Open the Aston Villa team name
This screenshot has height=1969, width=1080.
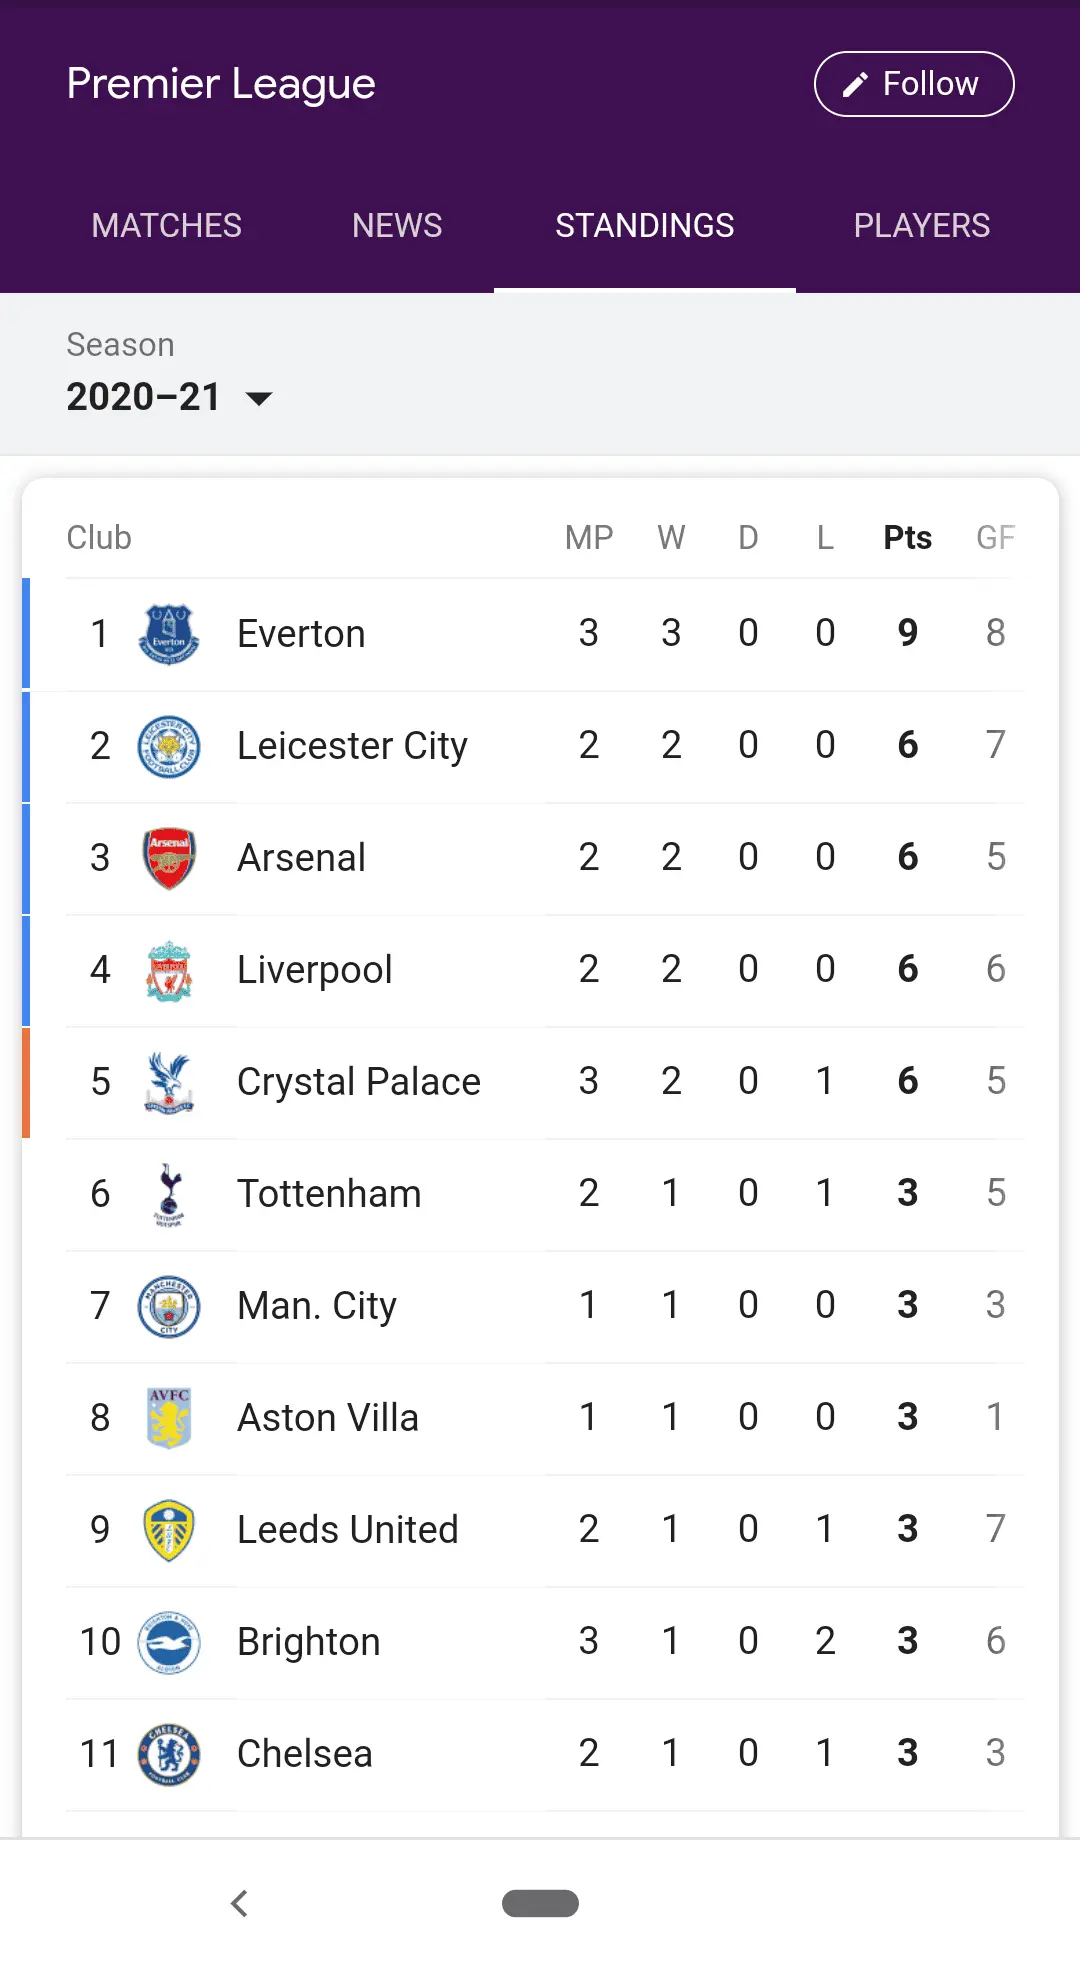tap(328, 1418)
